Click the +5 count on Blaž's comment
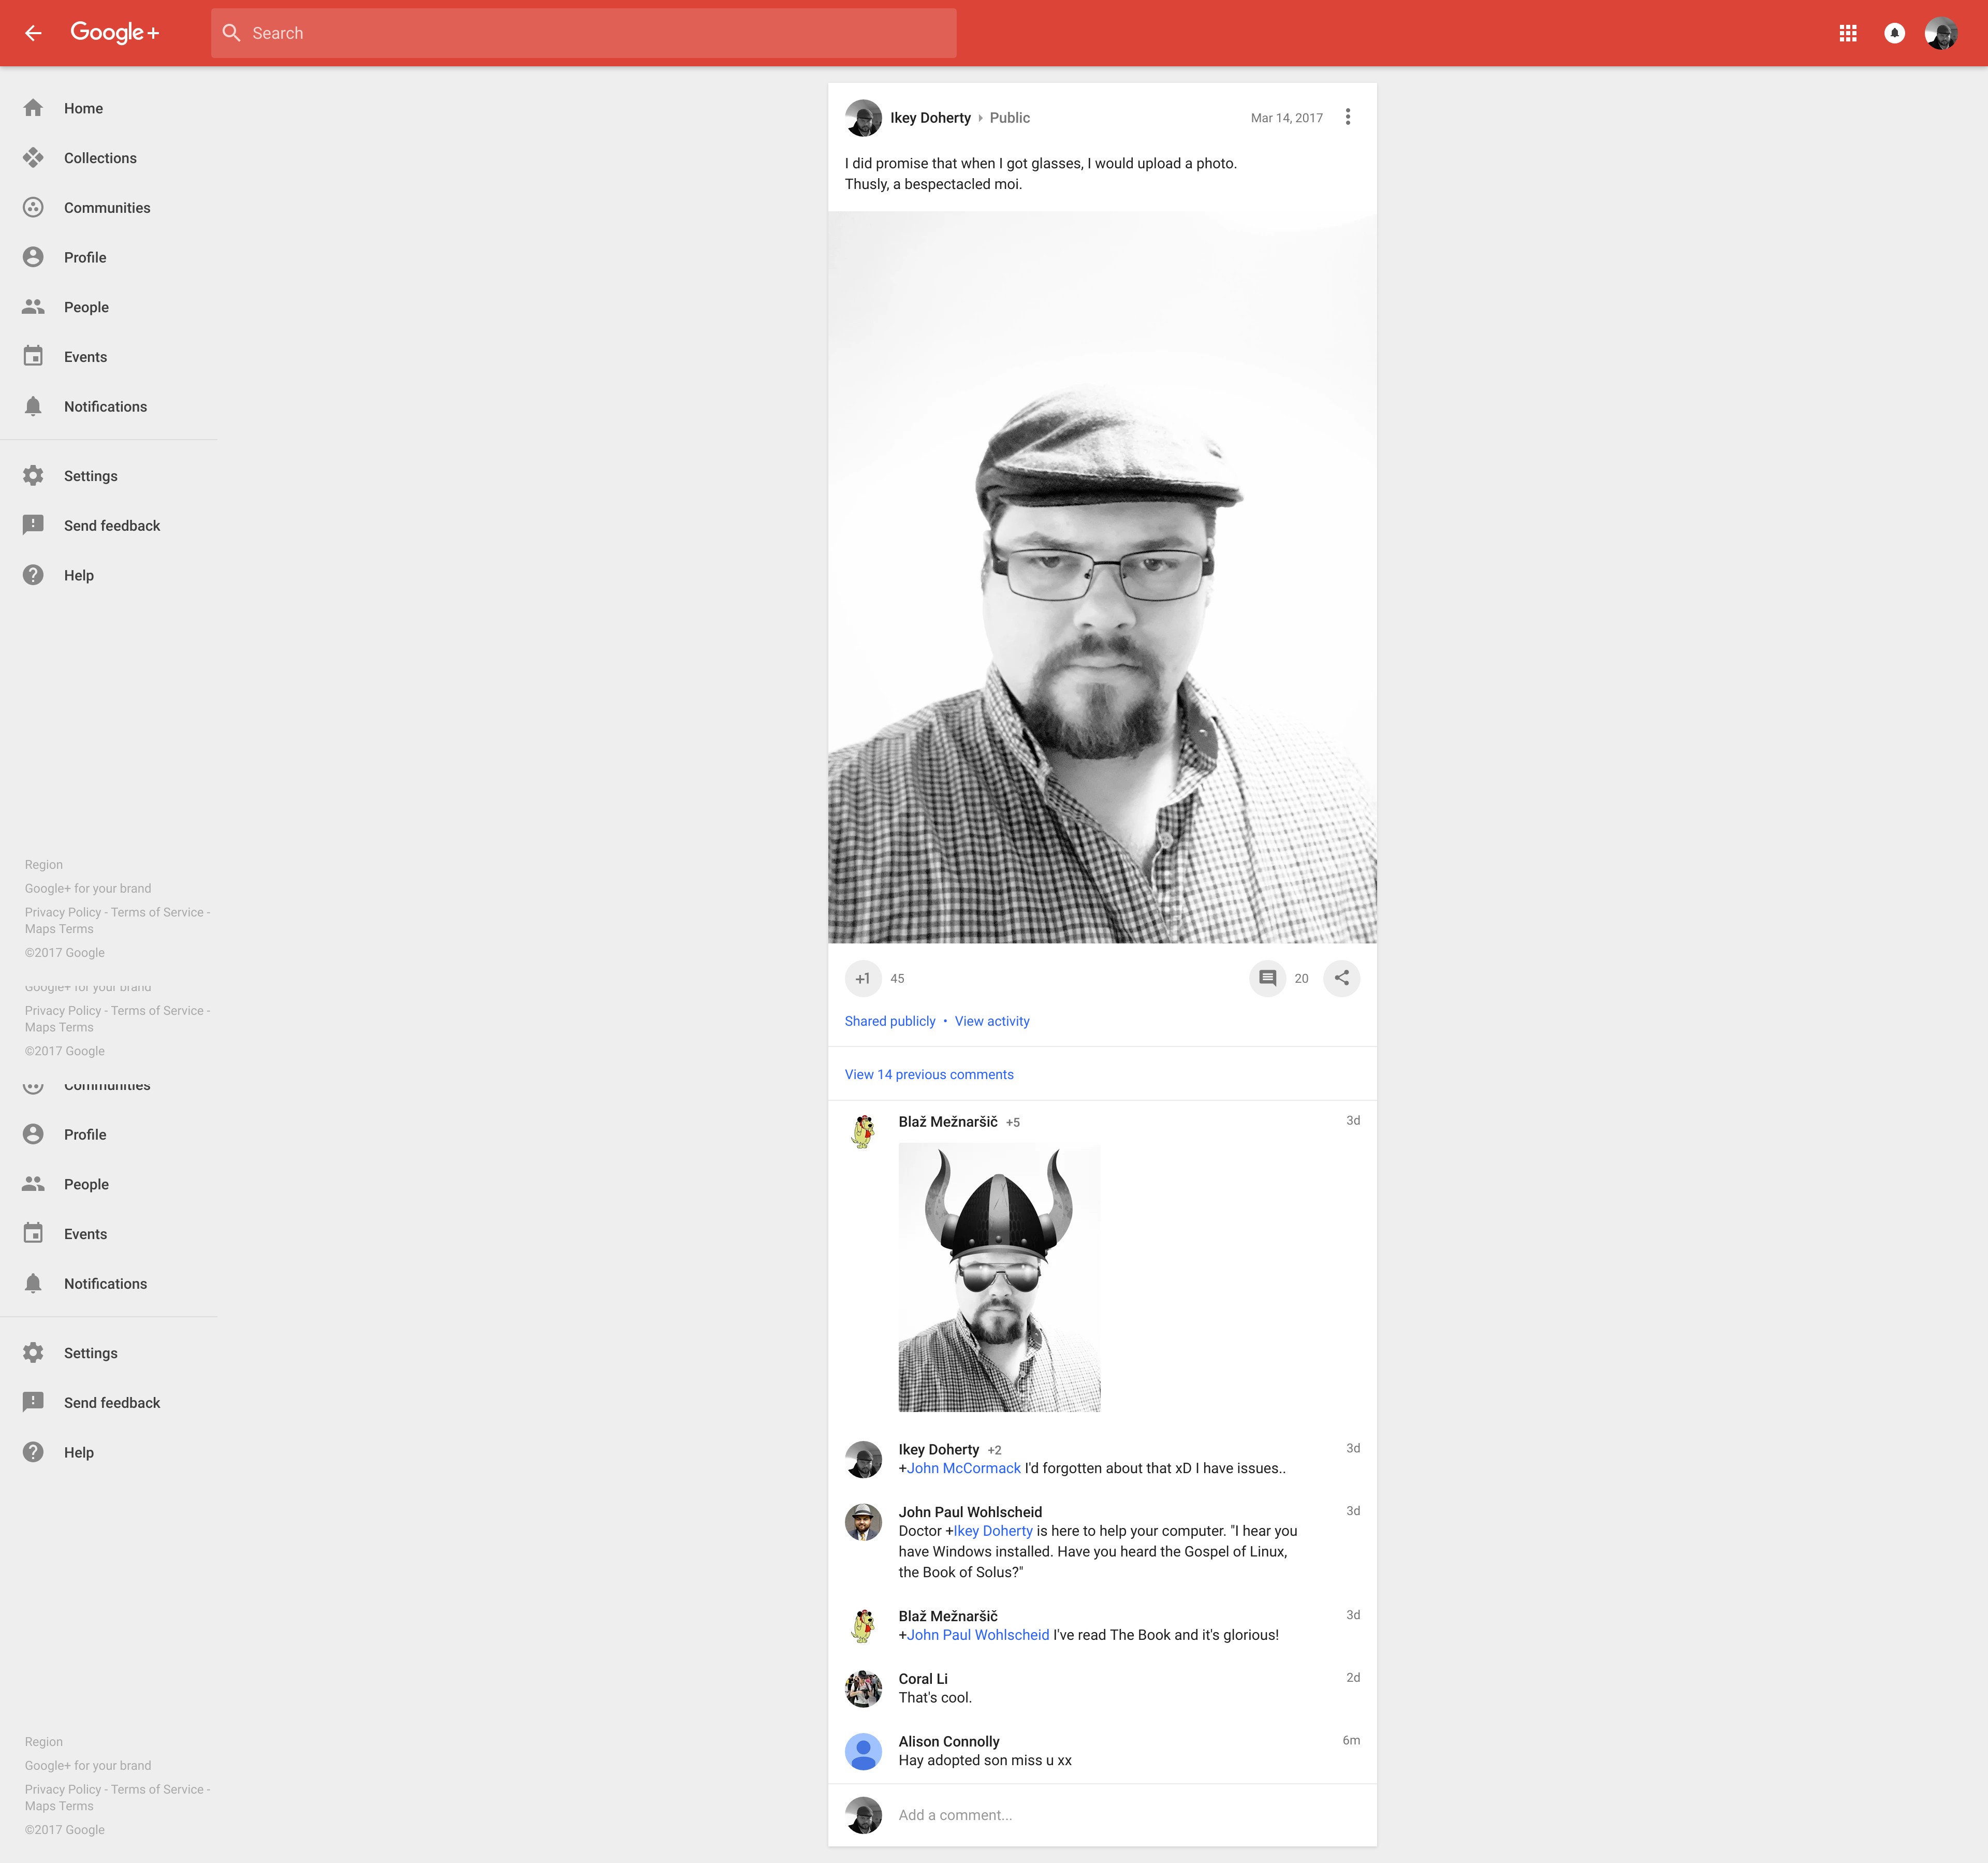 [1013, 1122]
